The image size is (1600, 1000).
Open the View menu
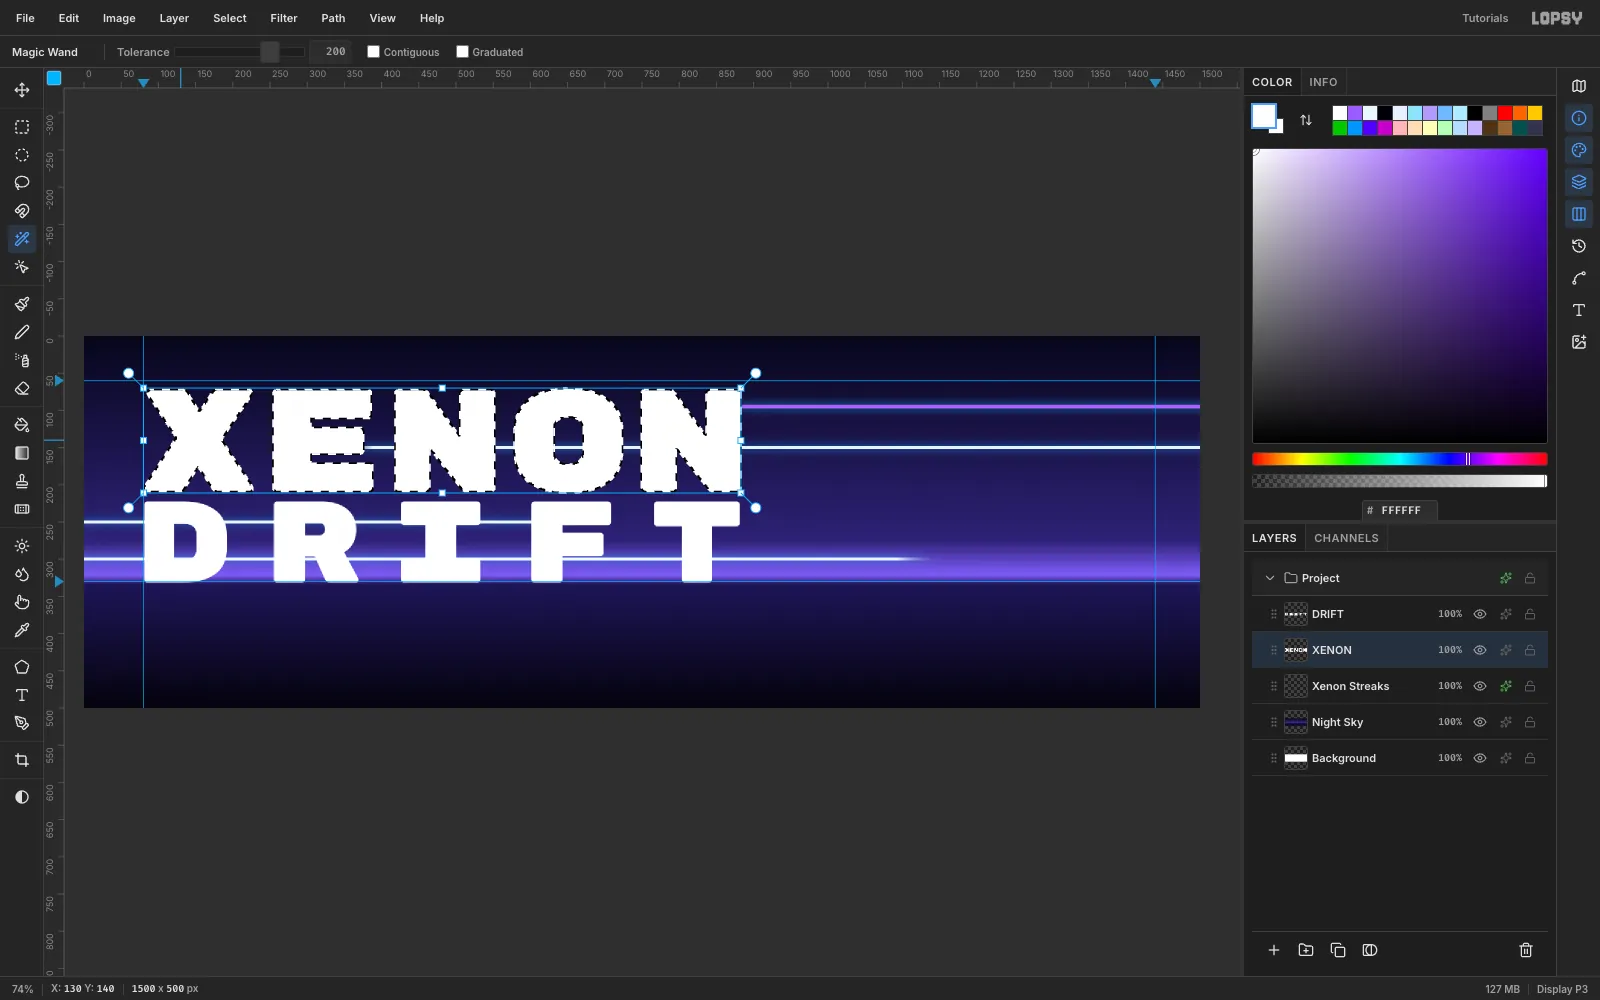(x=383, y=18)
